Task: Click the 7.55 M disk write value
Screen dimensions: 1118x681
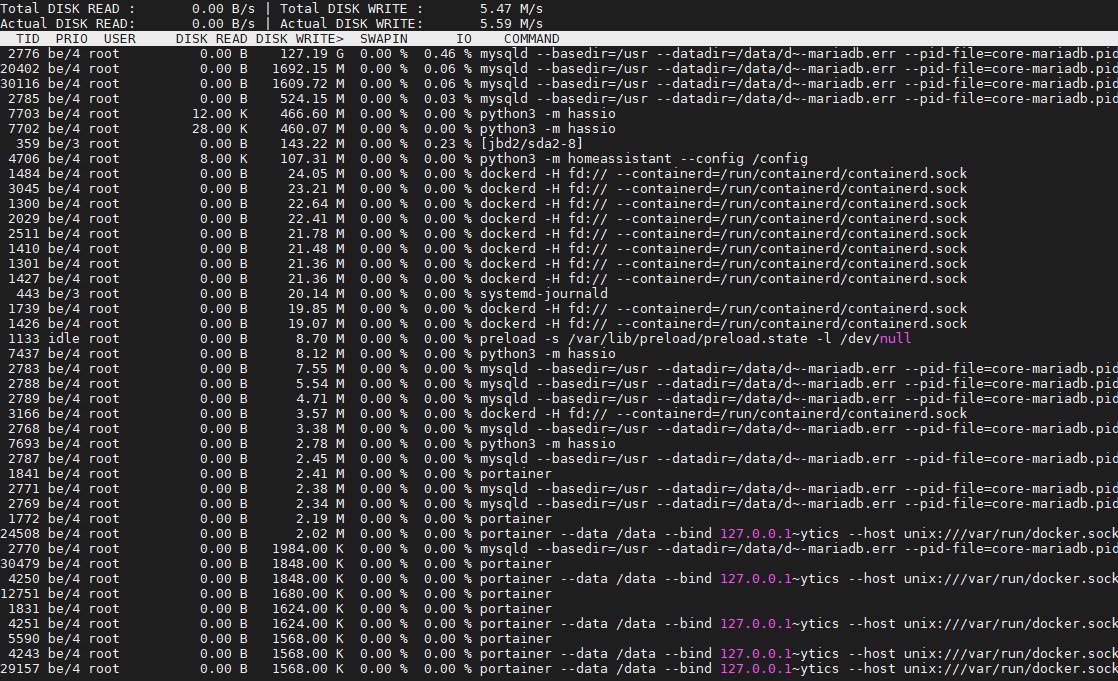Action: pos(320,368)
